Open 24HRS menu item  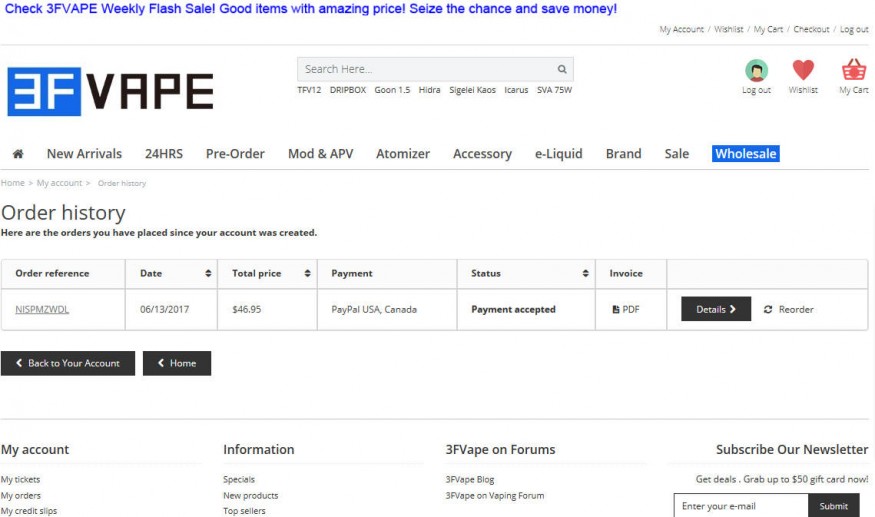[164, 154]
